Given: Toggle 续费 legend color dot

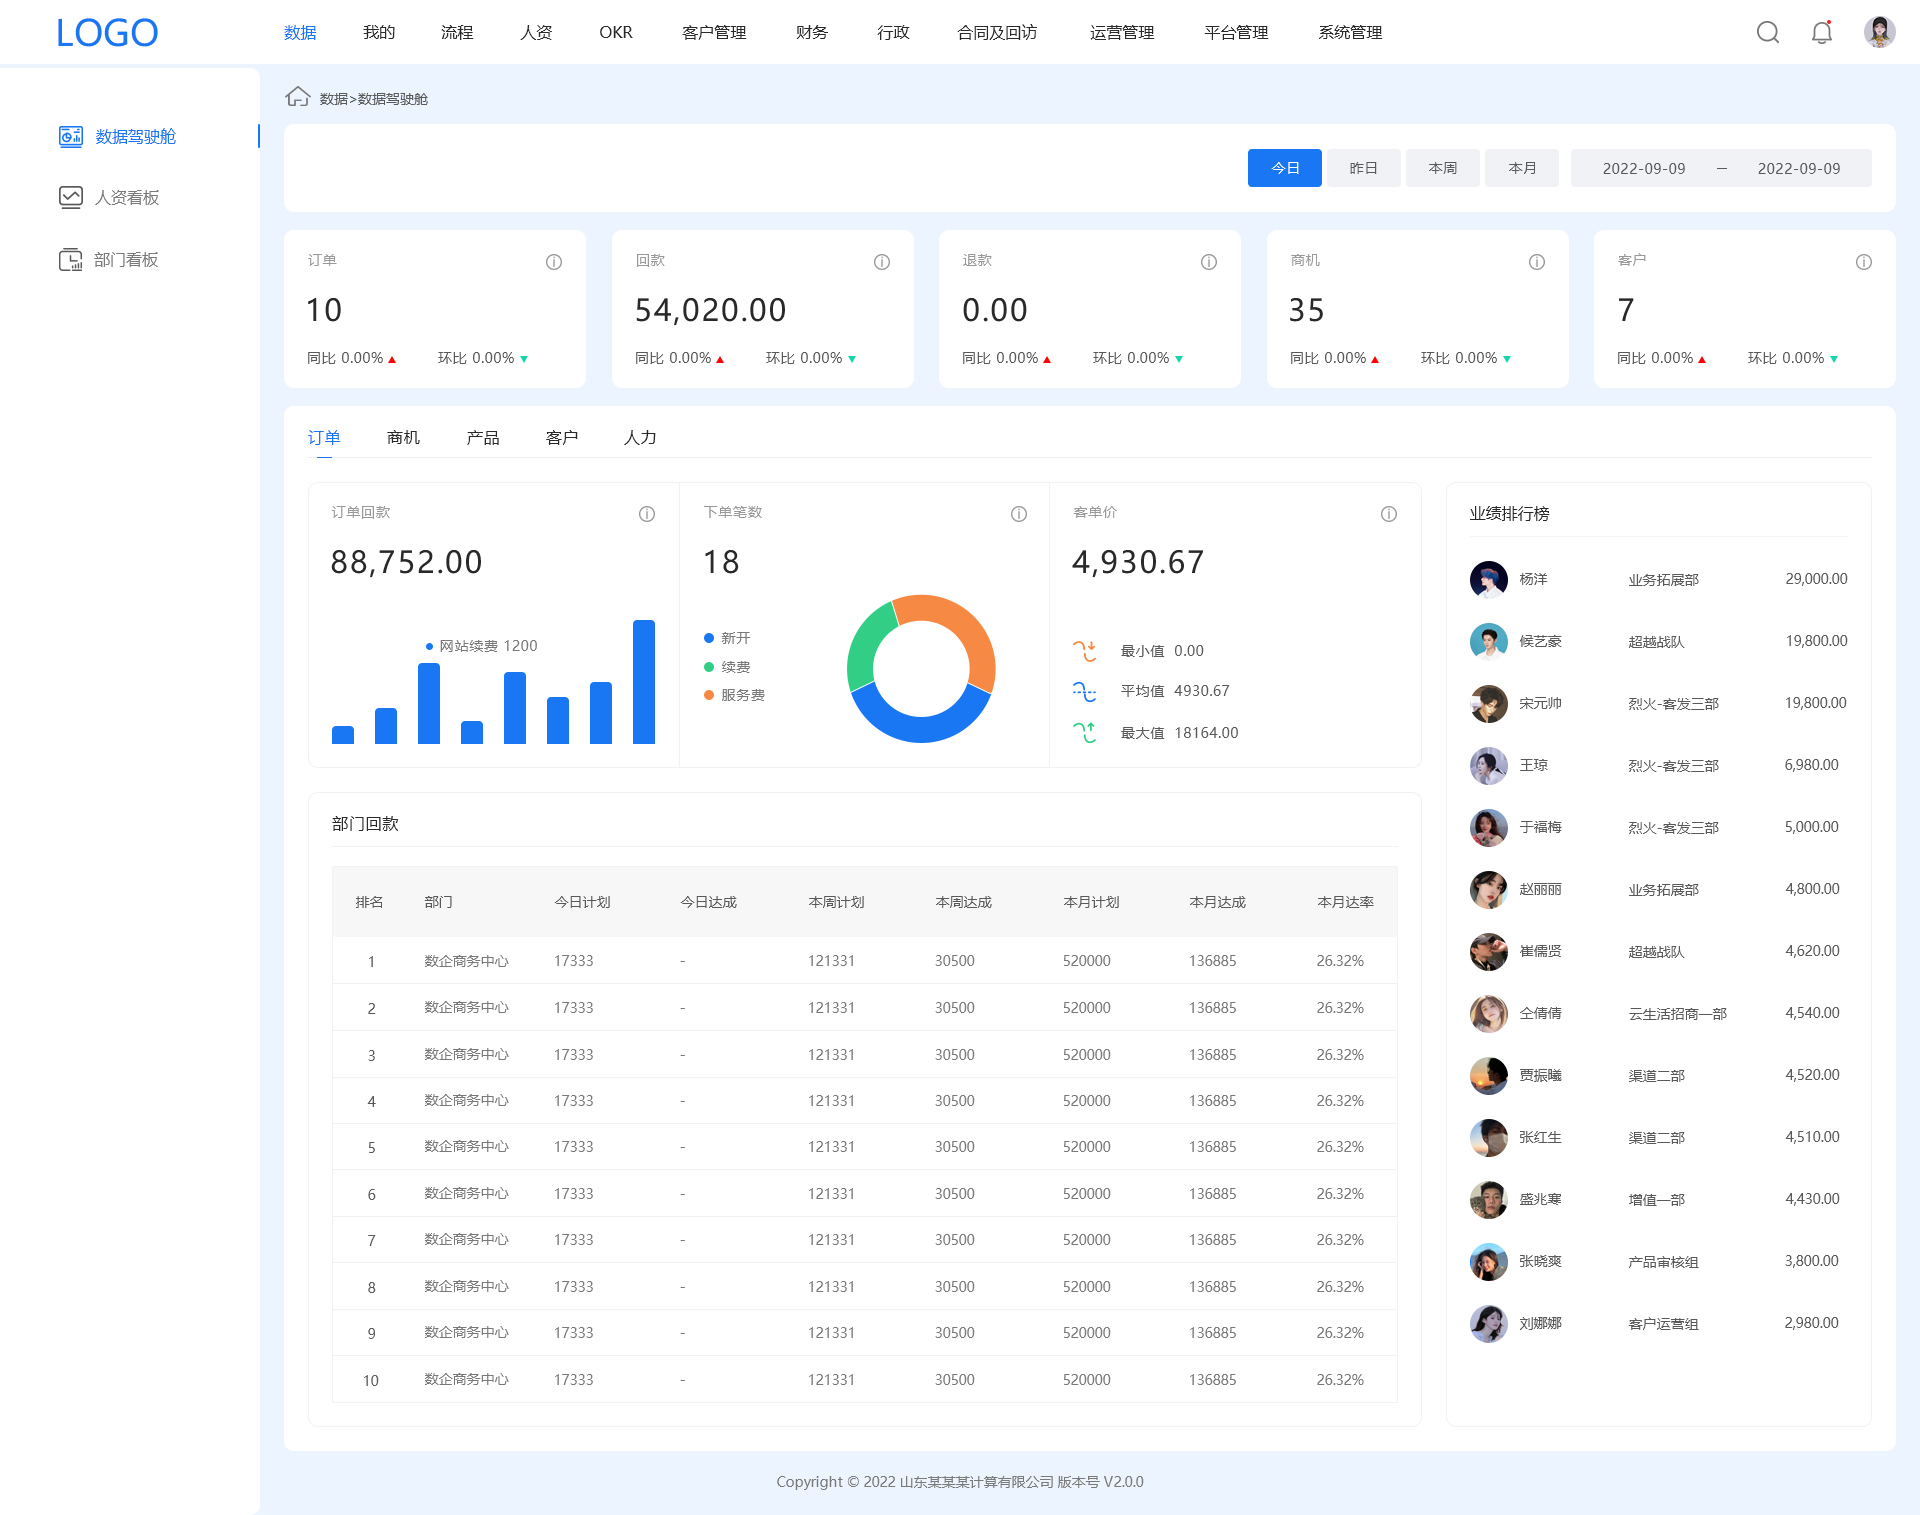Looking at the screenshot, I should click(709, 667).
